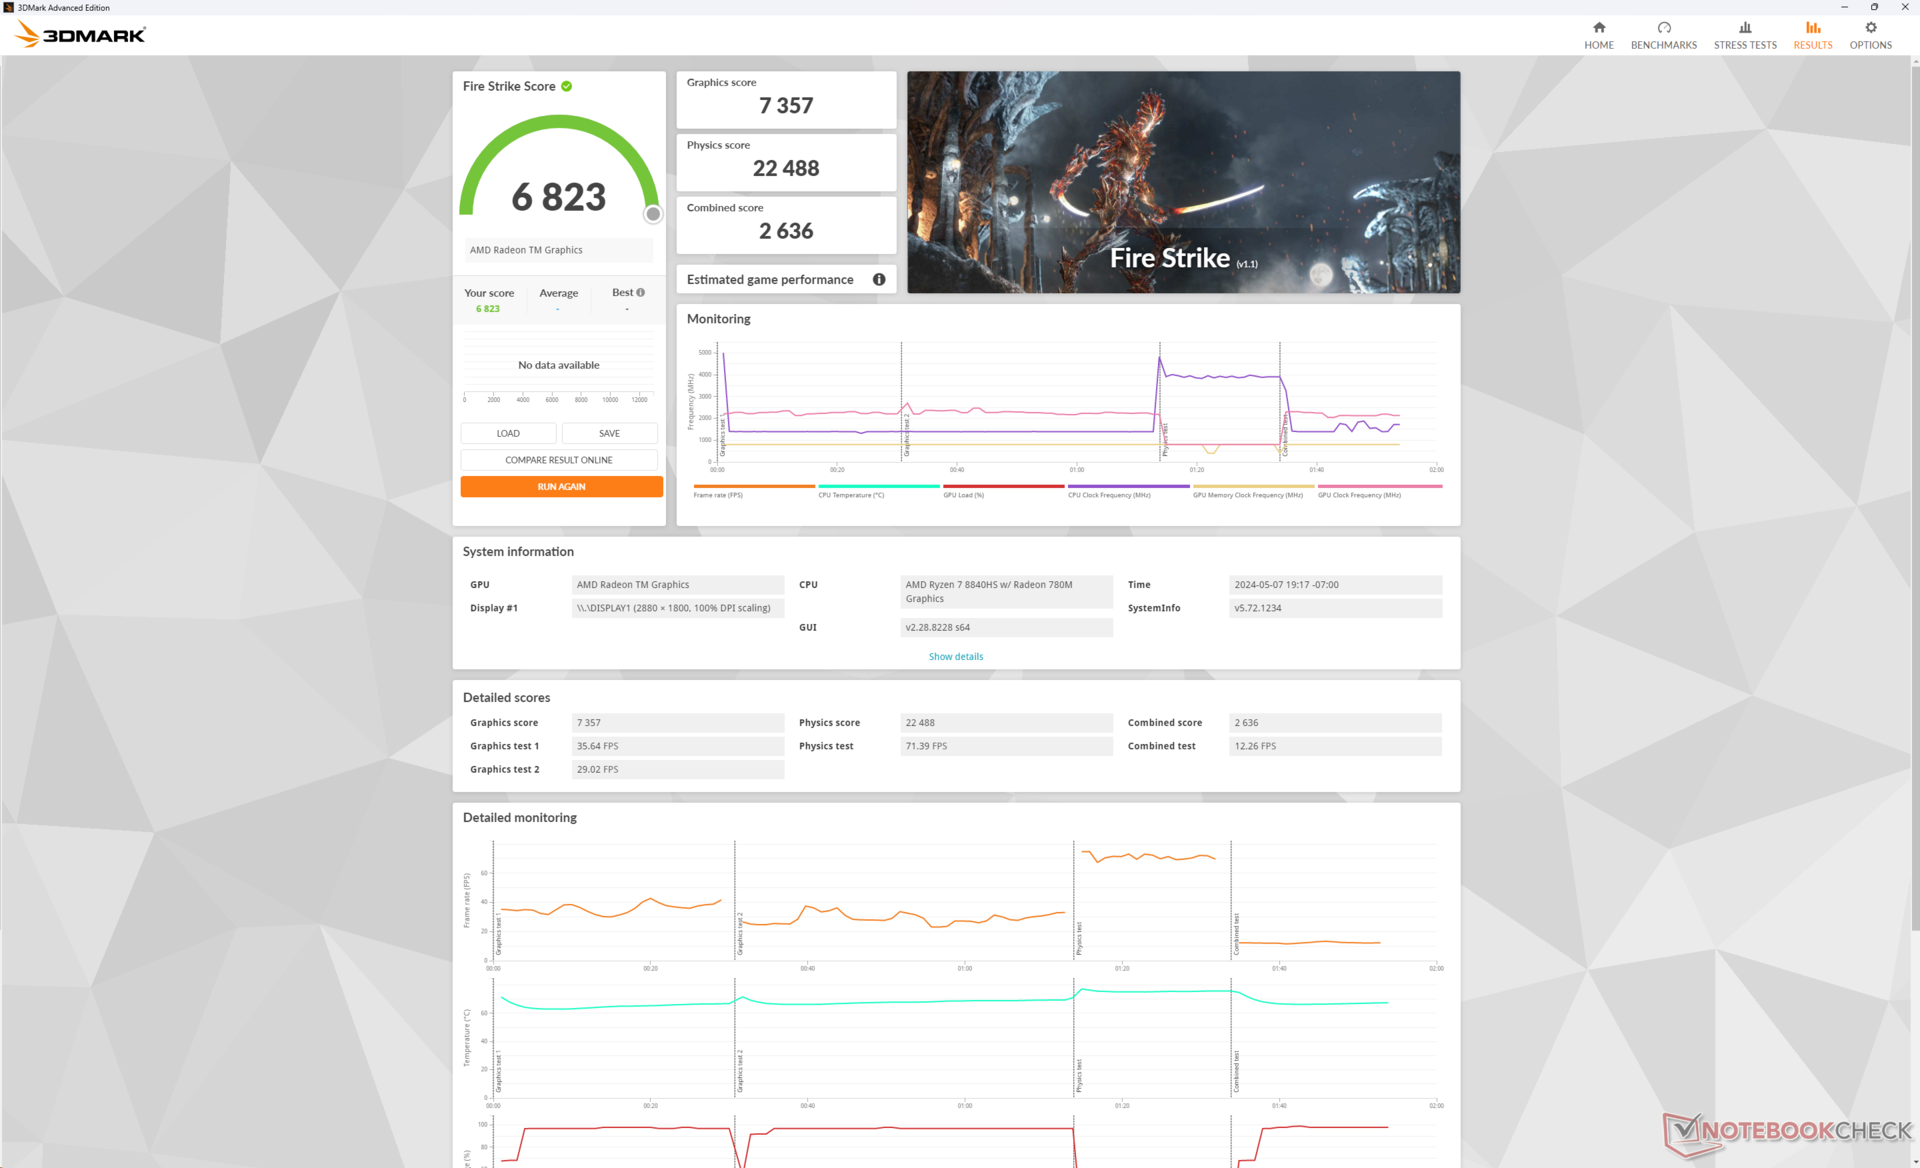The height and width of the screenshot is (1168, 1920).
Task: Expand Show details link
Action: coord(955,656)
